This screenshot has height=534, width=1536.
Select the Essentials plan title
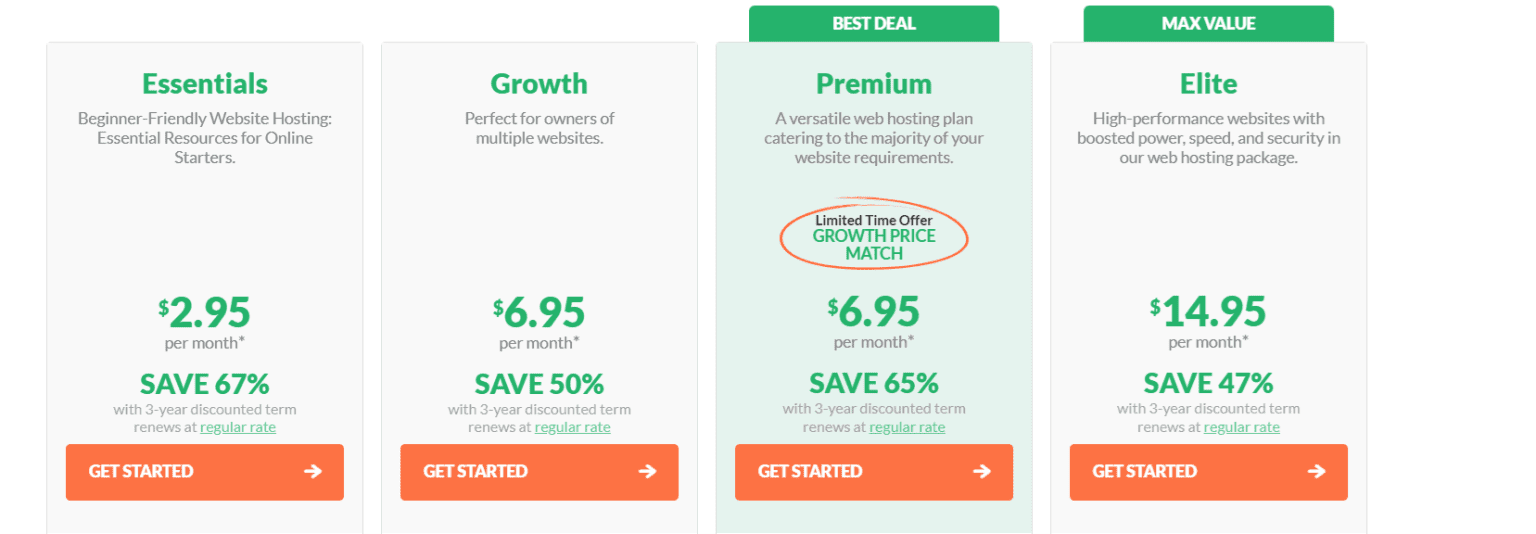[x=205, y=83]
